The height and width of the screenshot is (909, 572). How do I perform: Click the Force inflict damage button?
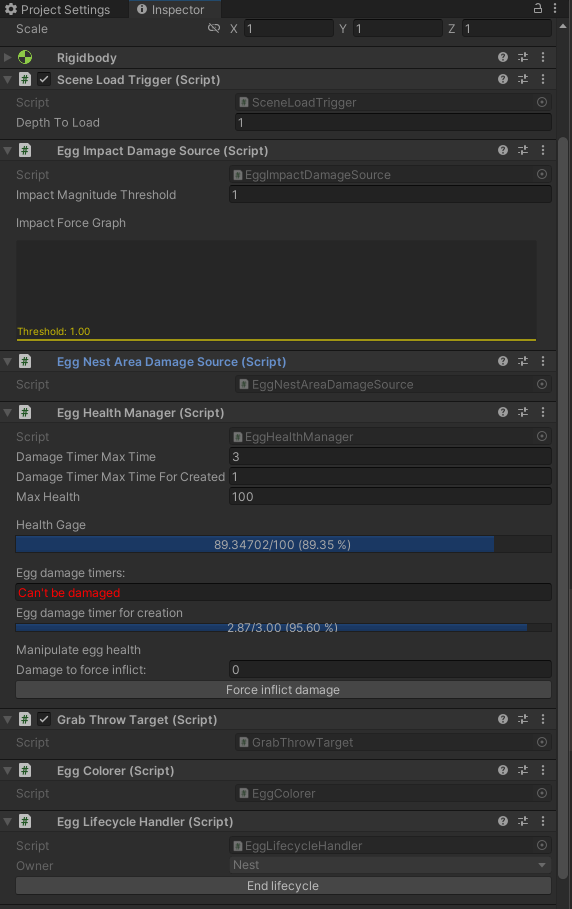pos(283,690)
